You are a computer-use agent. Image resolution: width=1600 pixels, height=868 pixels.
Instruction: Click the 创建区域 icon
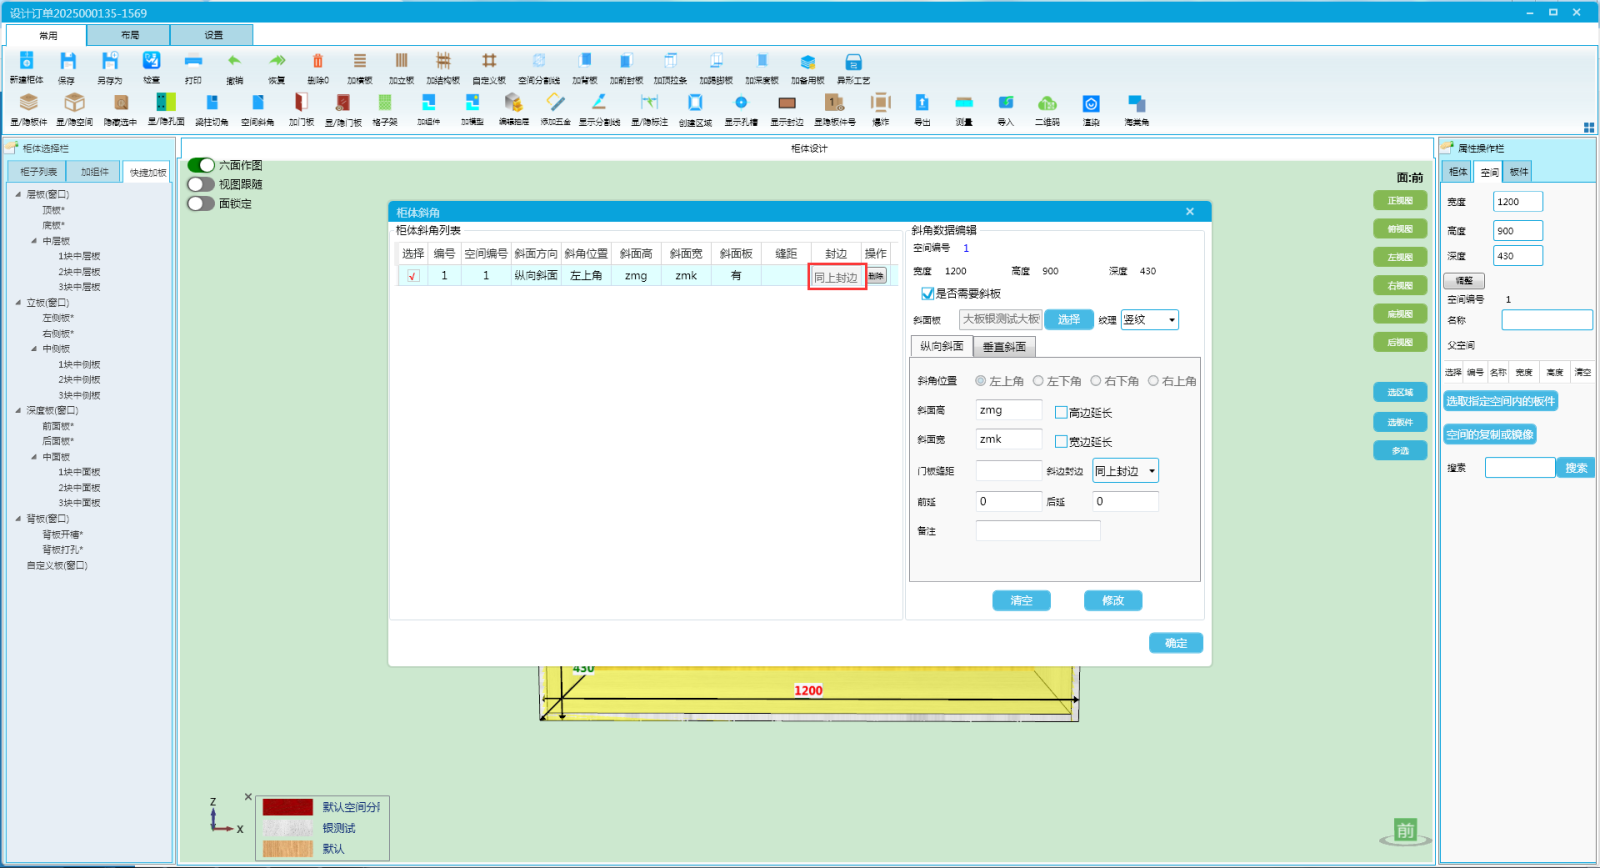pyautogui.click(x=695, y=103)
